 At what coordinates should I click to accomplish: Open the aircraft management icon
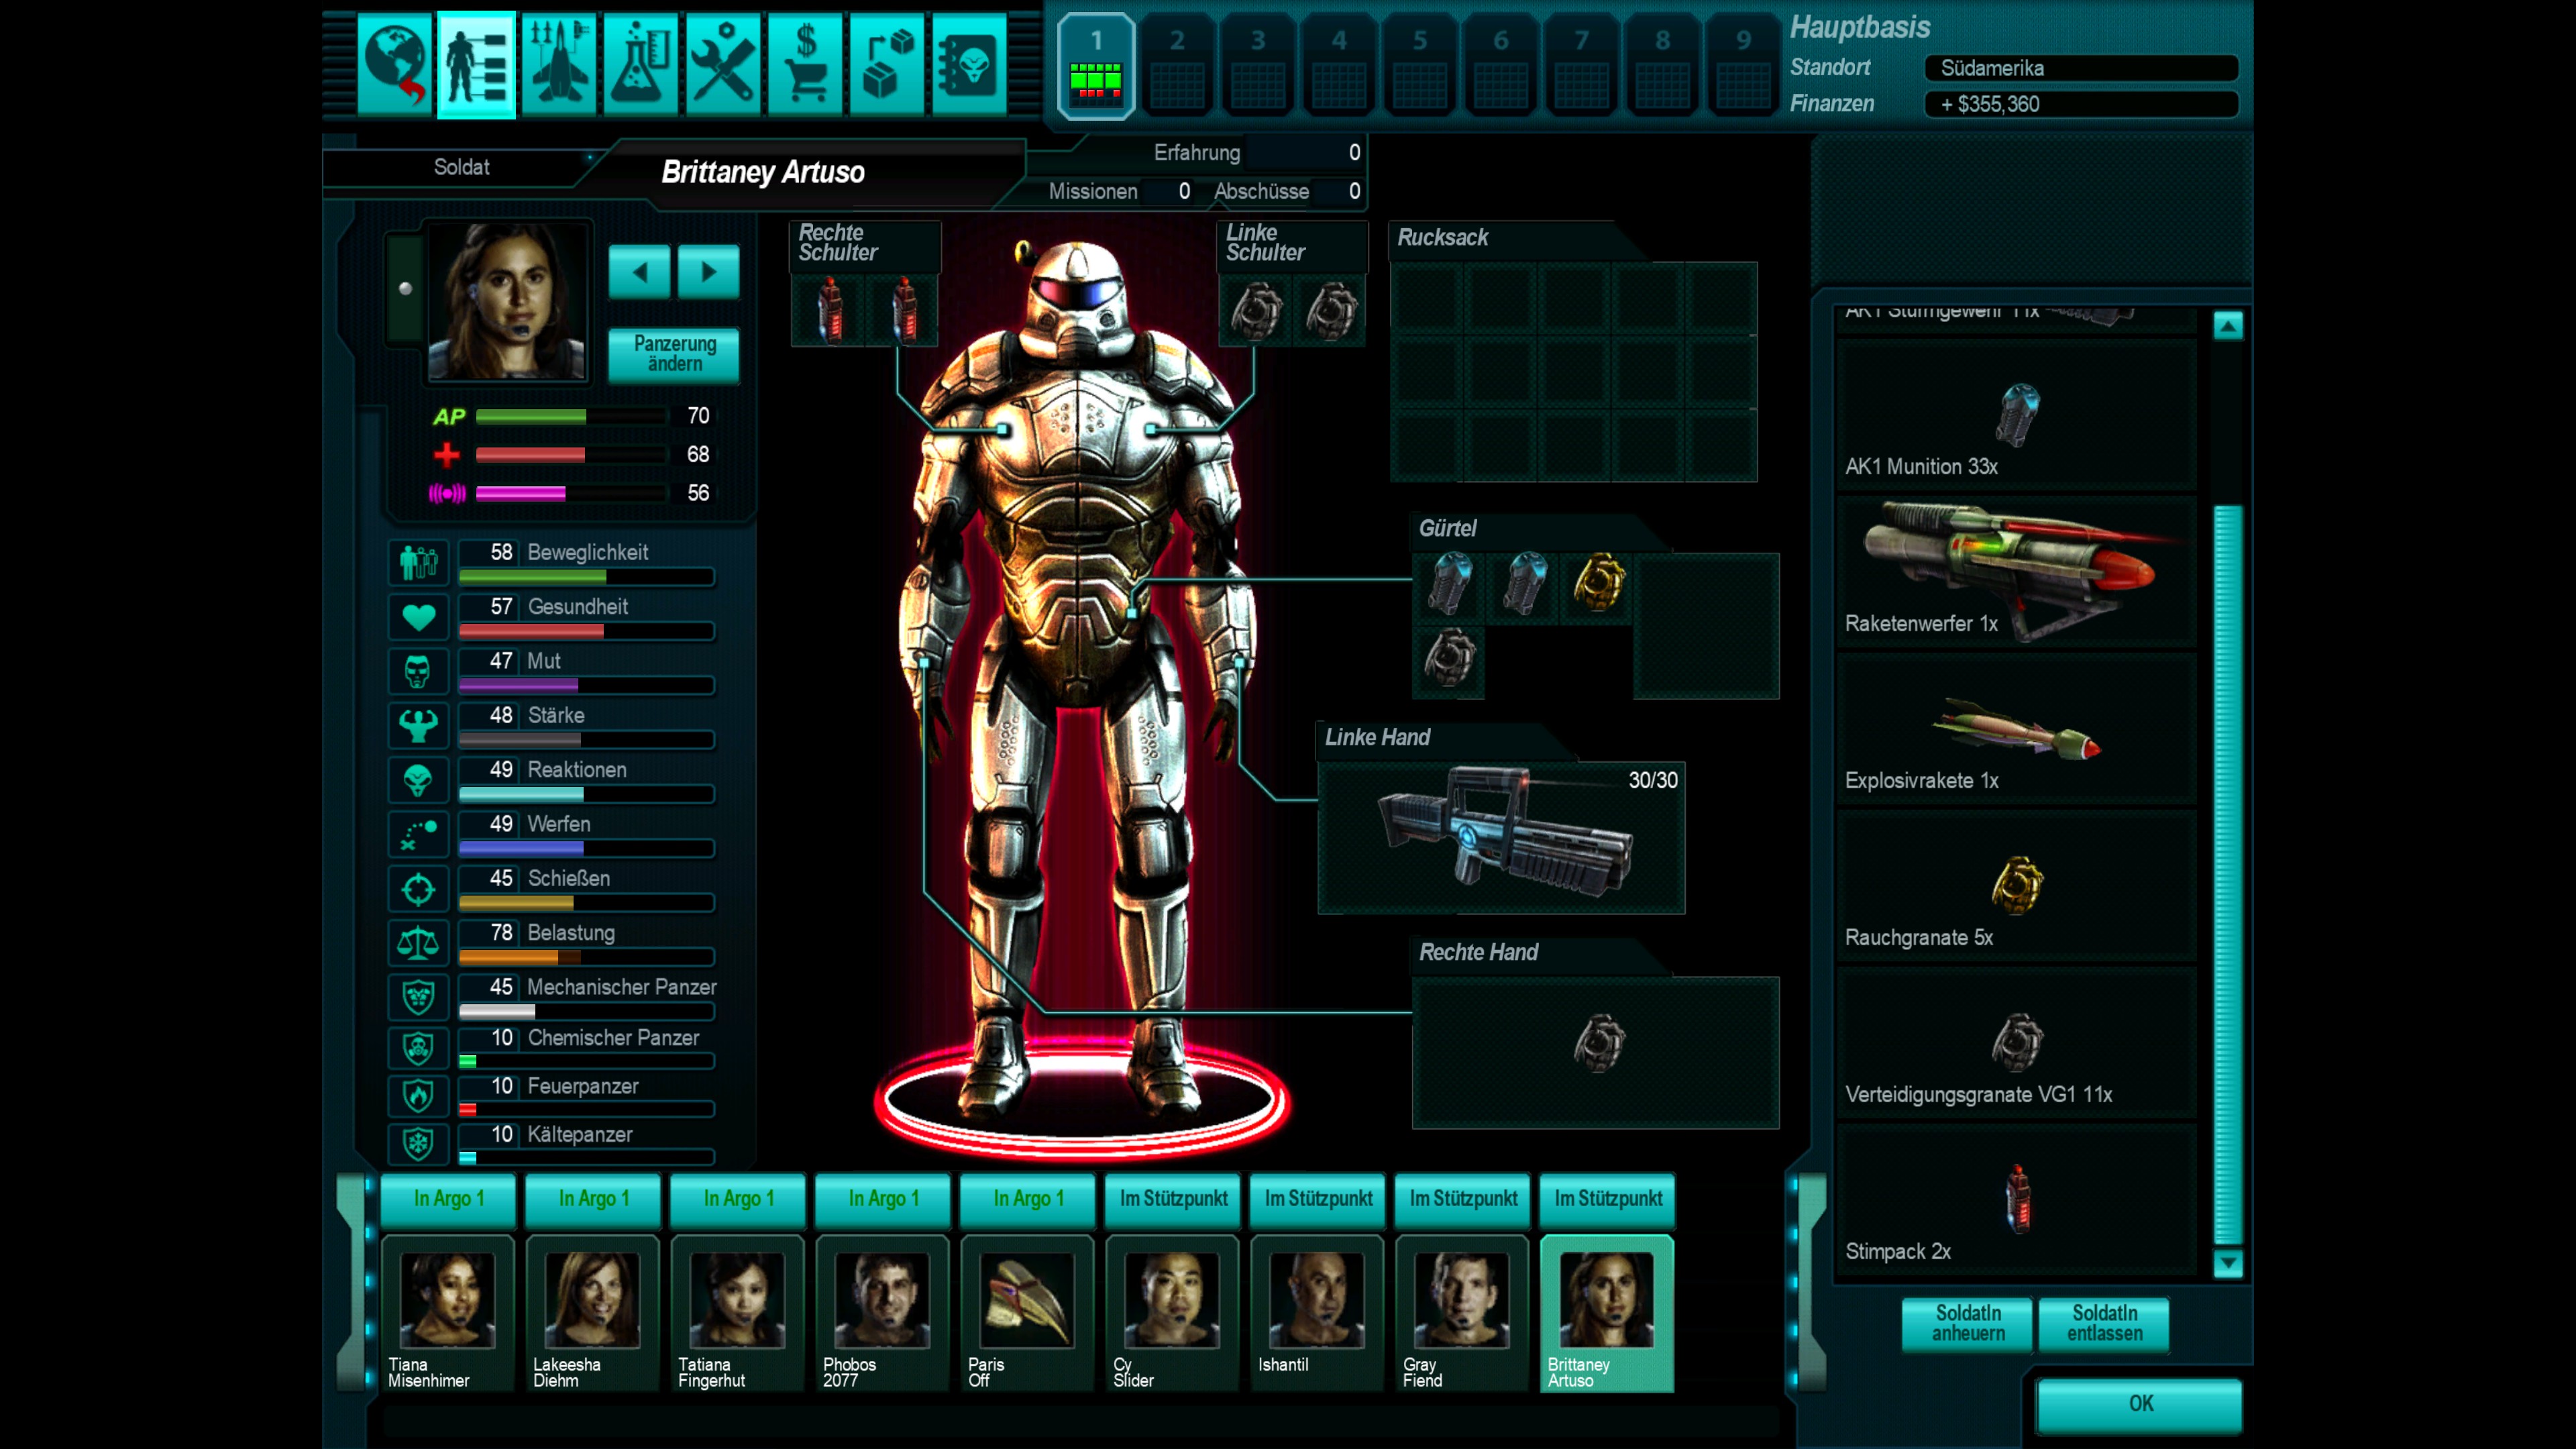(558, 65)
